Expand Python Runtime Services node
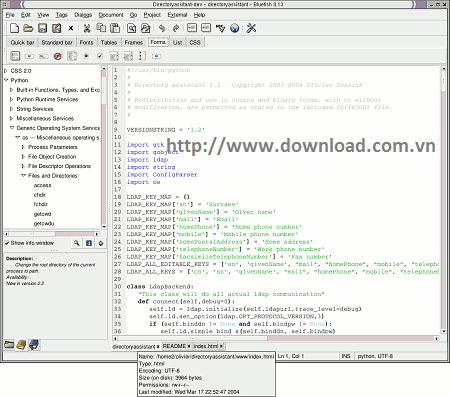The height and width of the screenshot is (397, 450). point(11,99)
